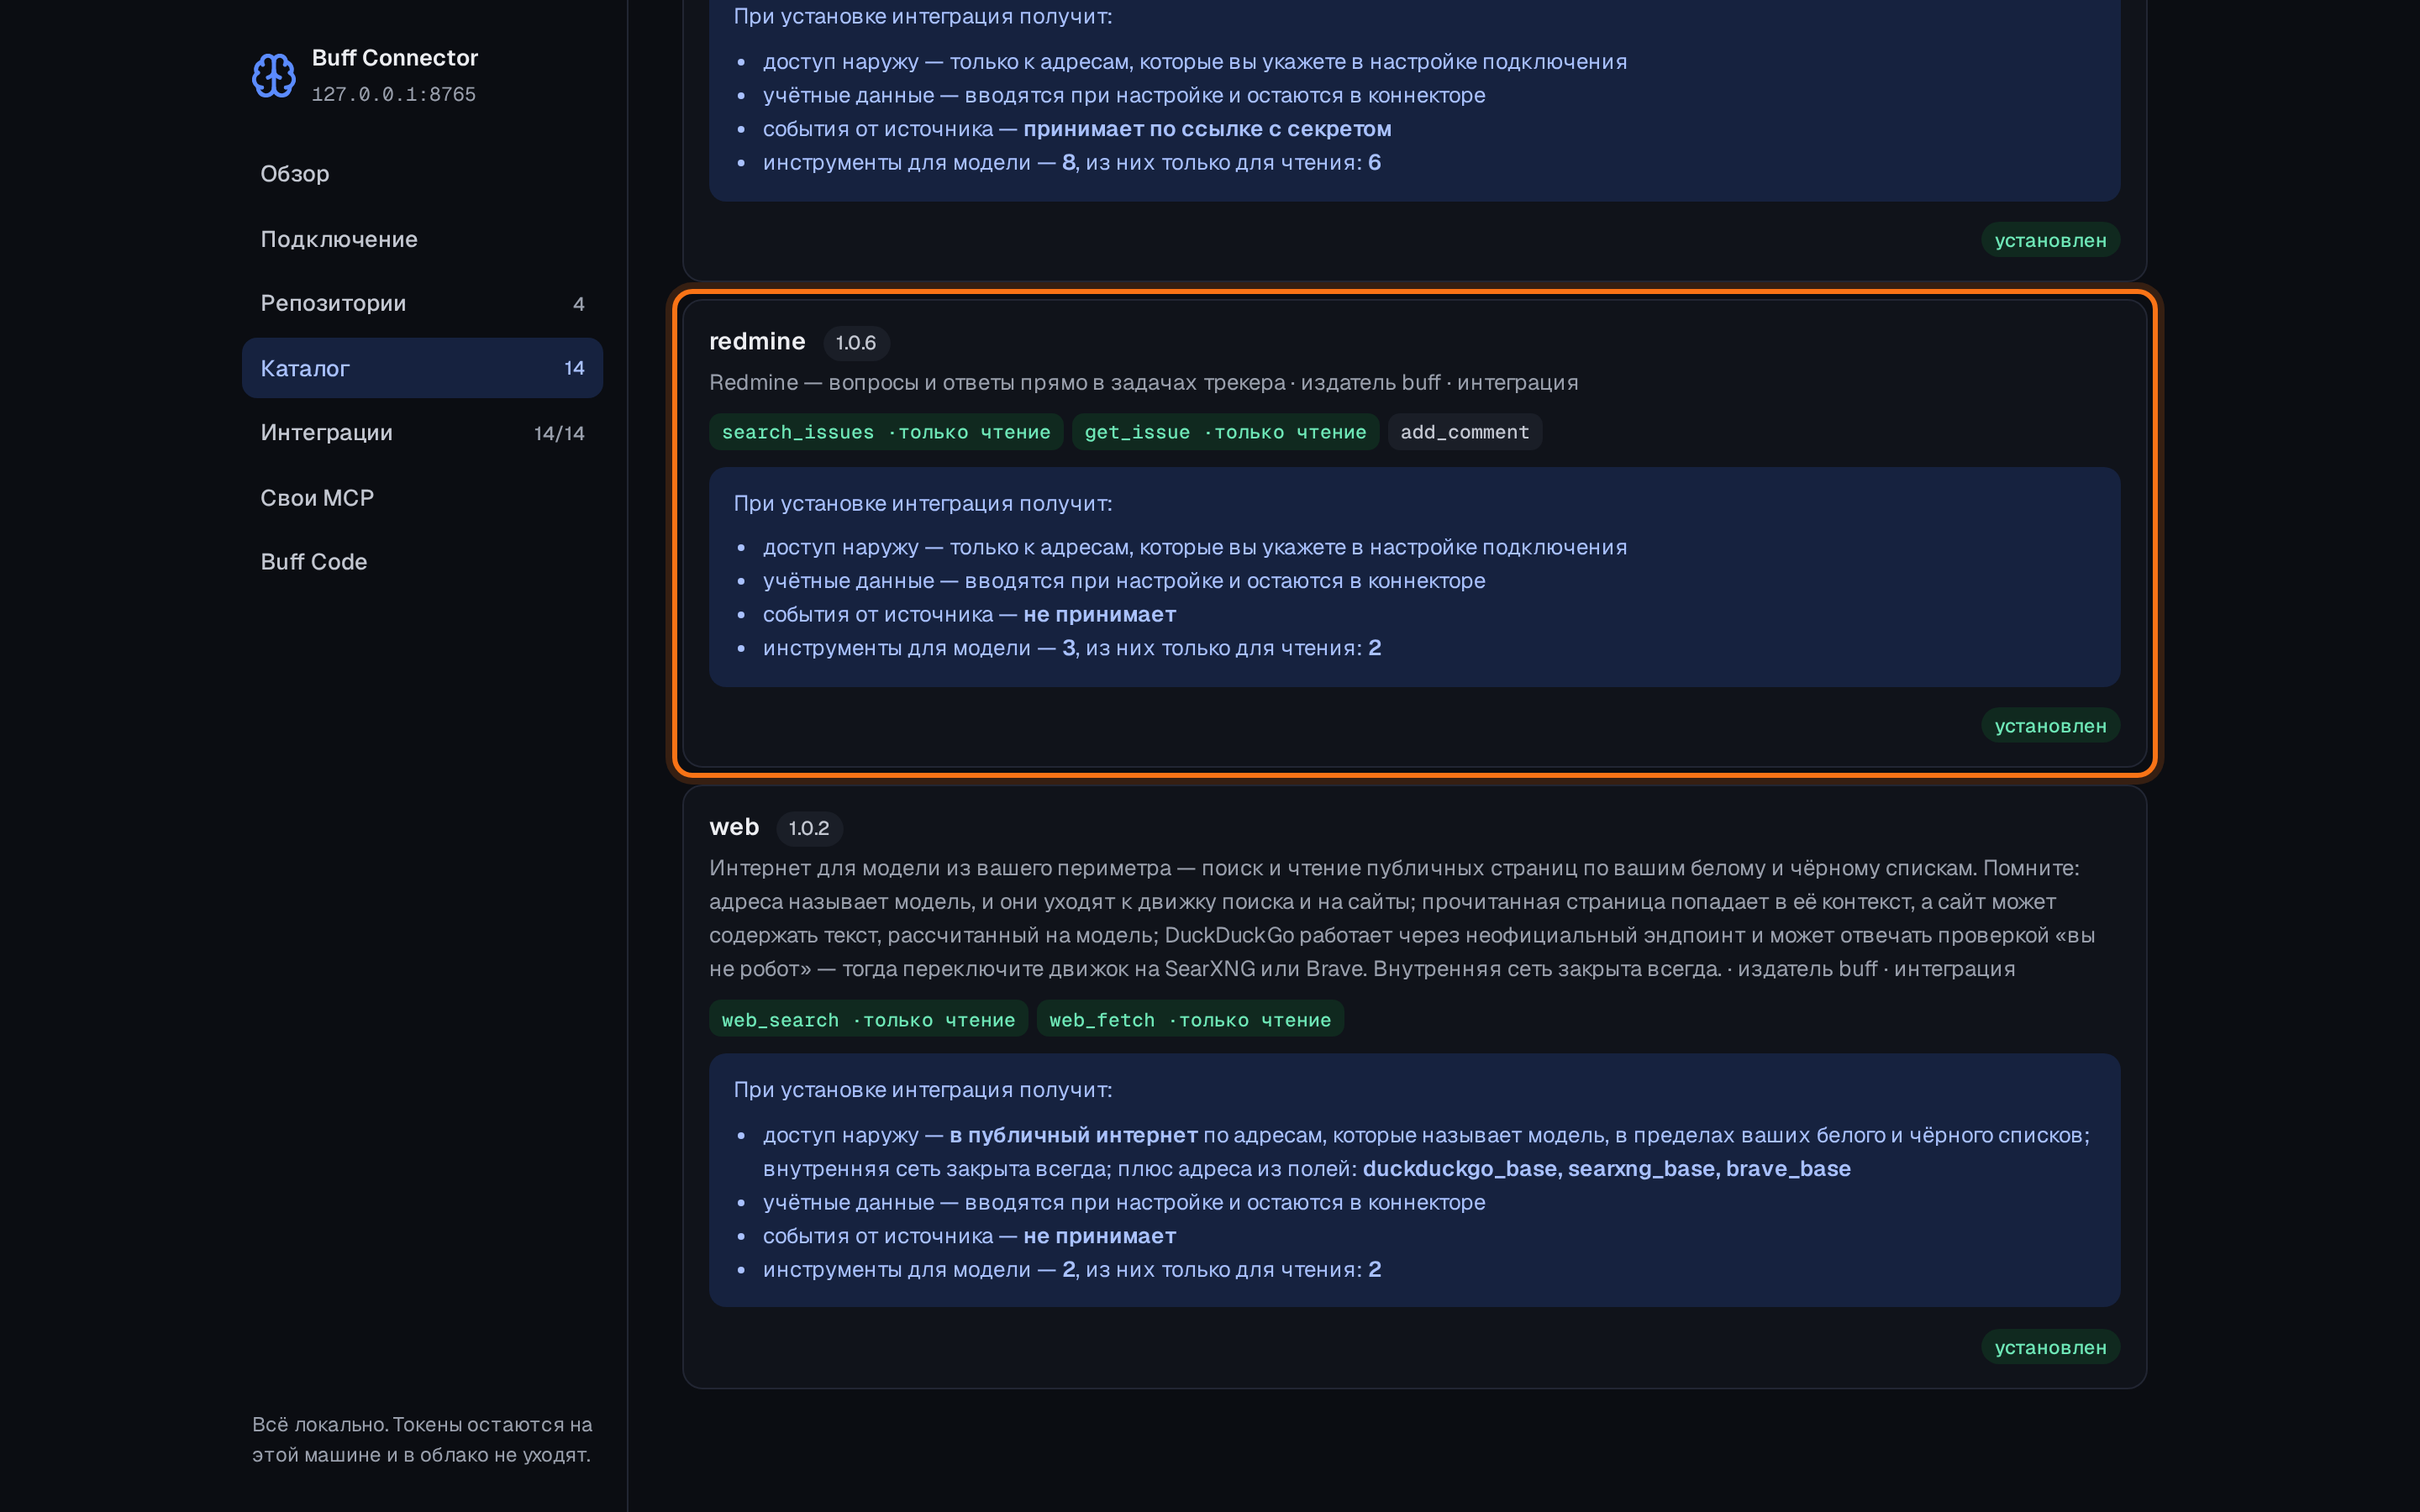Click the Интеграции count 14/14

point(559,433)
